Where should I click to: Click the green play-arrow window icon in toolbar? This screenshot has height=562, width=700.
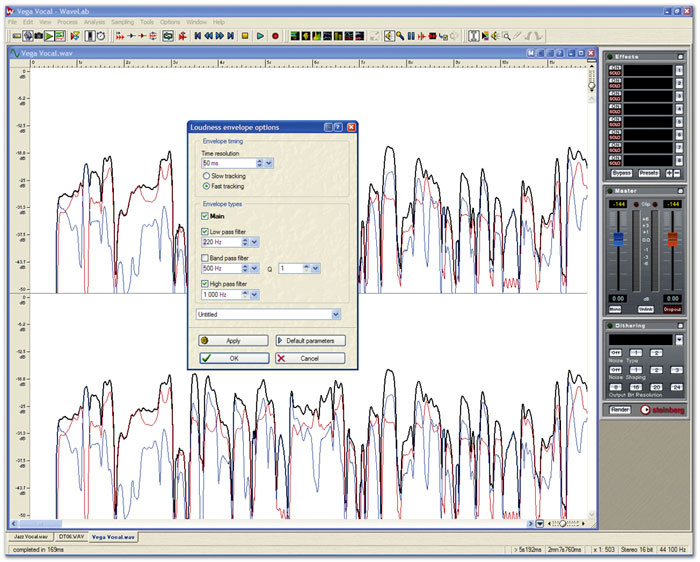pyautogui.click(x=49, y=36)
